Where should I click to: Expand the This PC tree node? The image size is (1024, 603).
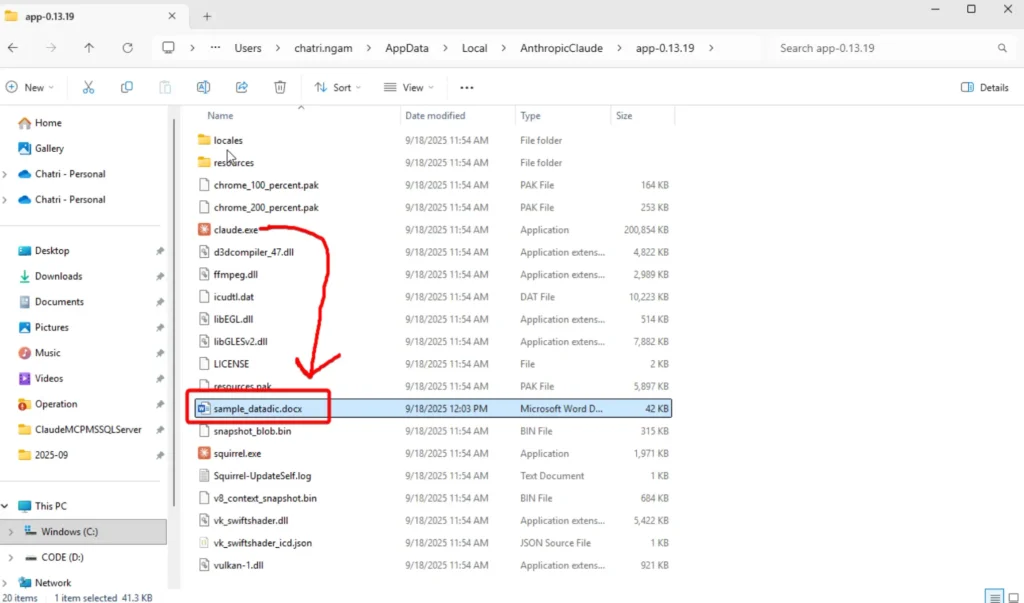click(x=6, y=506)
